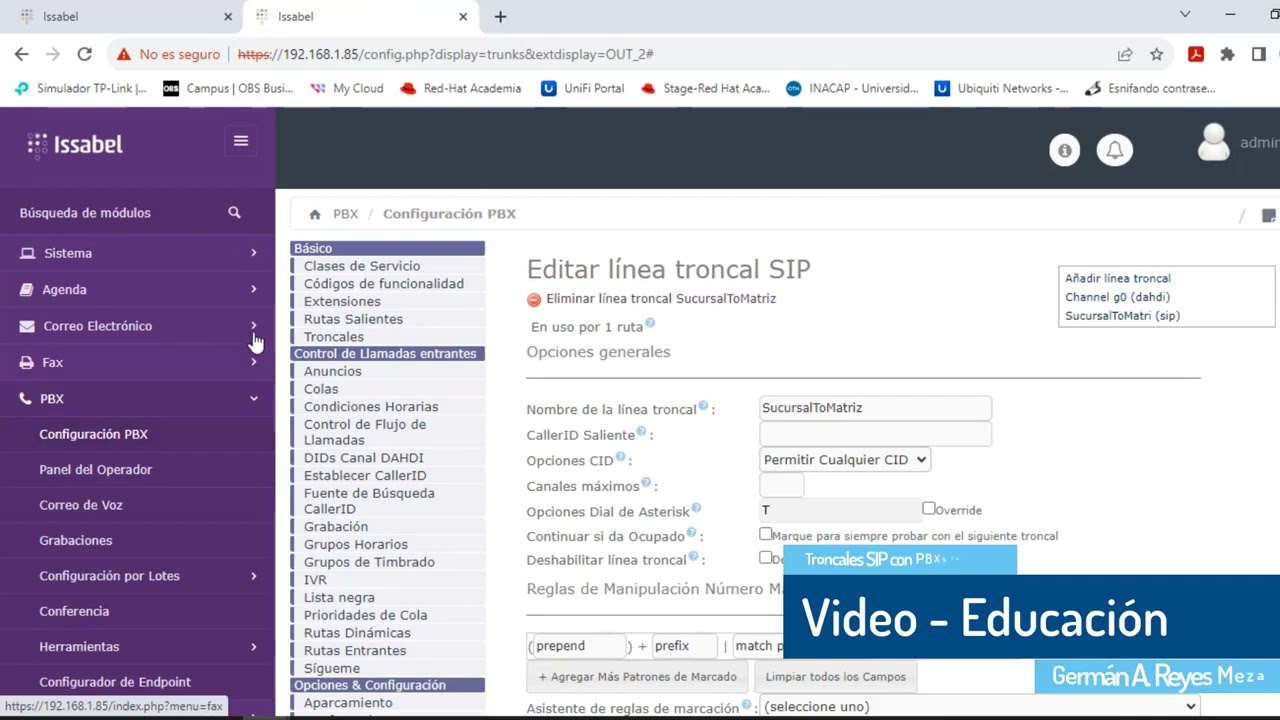Click help icon beside Deshabilitar línea troncal

click(694, 558)
